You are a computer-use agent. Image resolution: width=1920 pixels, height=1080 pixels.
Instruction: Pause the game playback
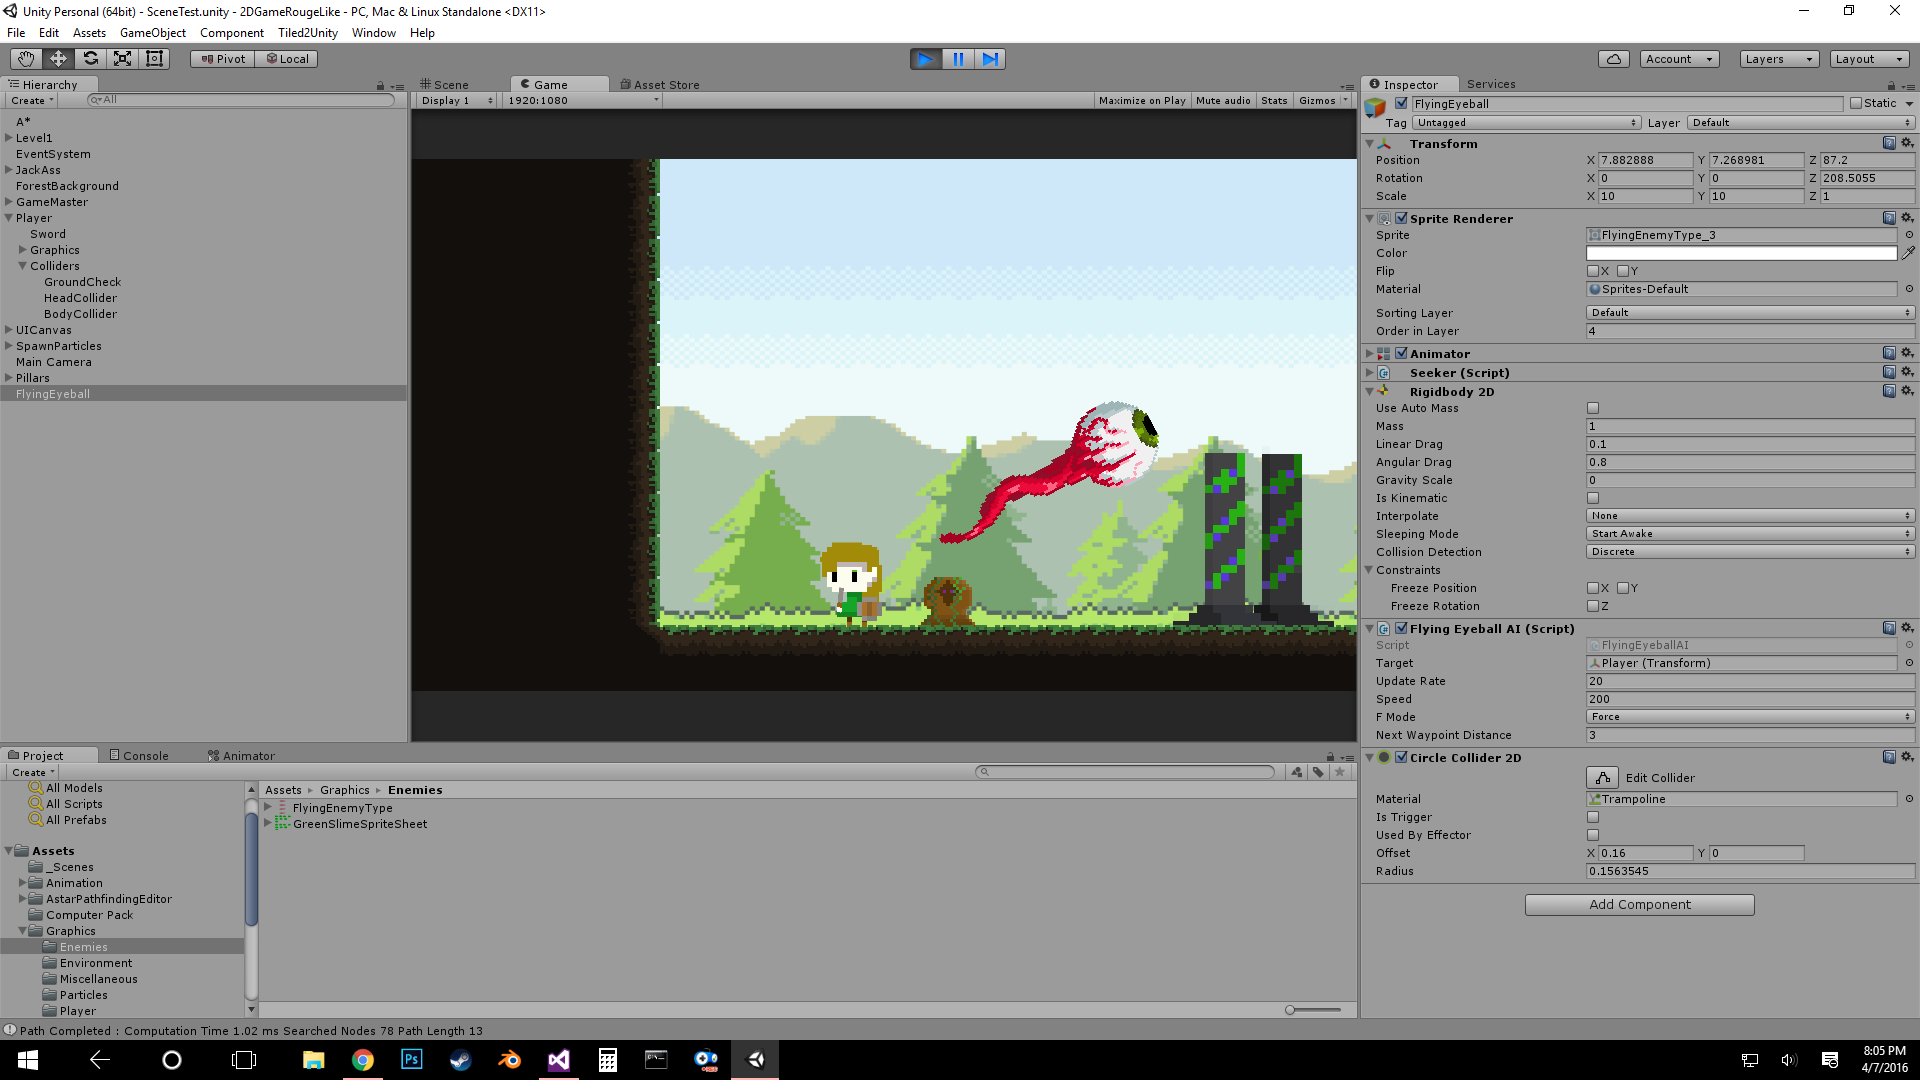[x=958, y=59]
